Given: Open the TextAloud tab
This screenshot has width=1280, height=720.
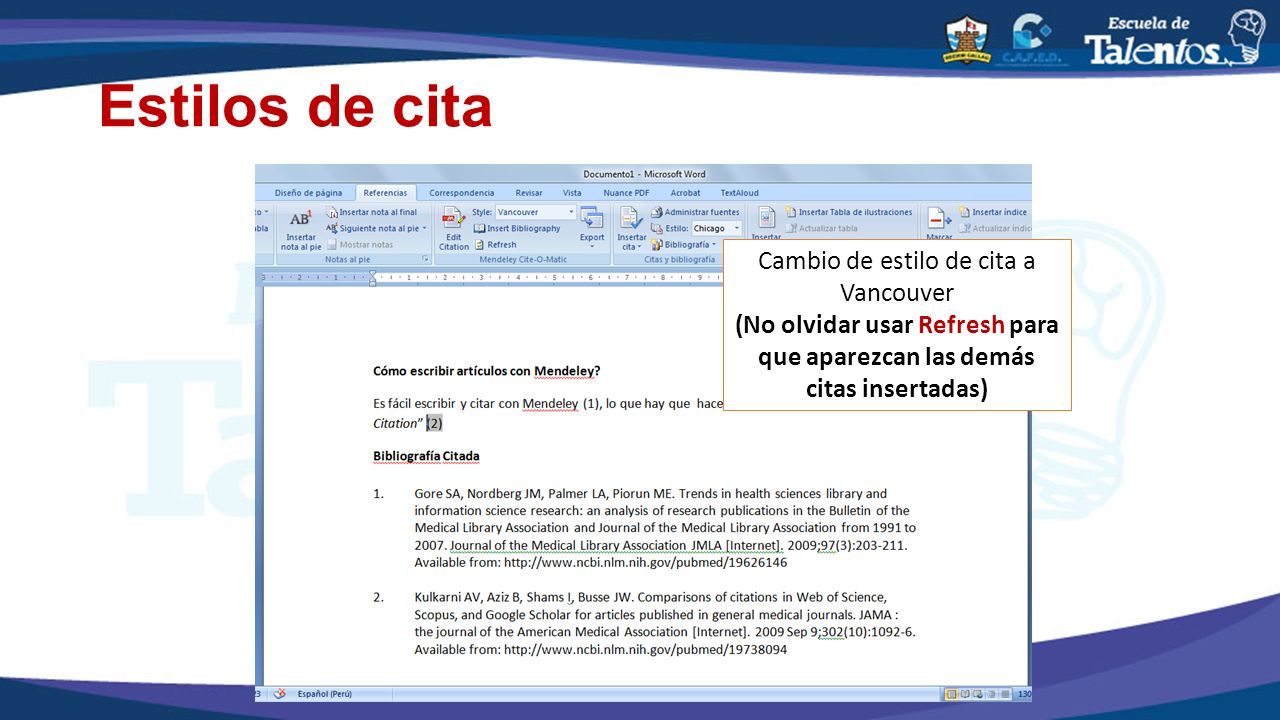Looking at the screenshot, I should [x=739, y=193].
